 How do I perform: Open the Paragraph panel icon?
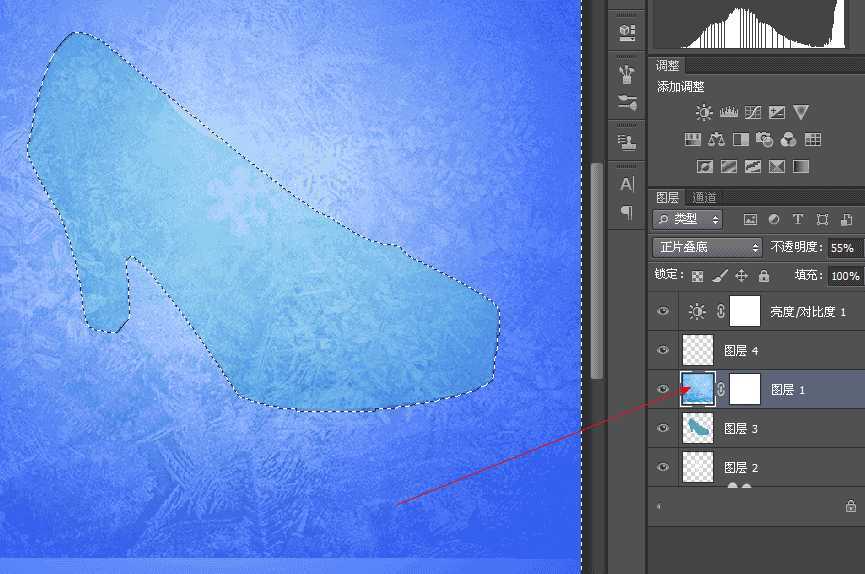pyautogui.click(x=627, y=212)
